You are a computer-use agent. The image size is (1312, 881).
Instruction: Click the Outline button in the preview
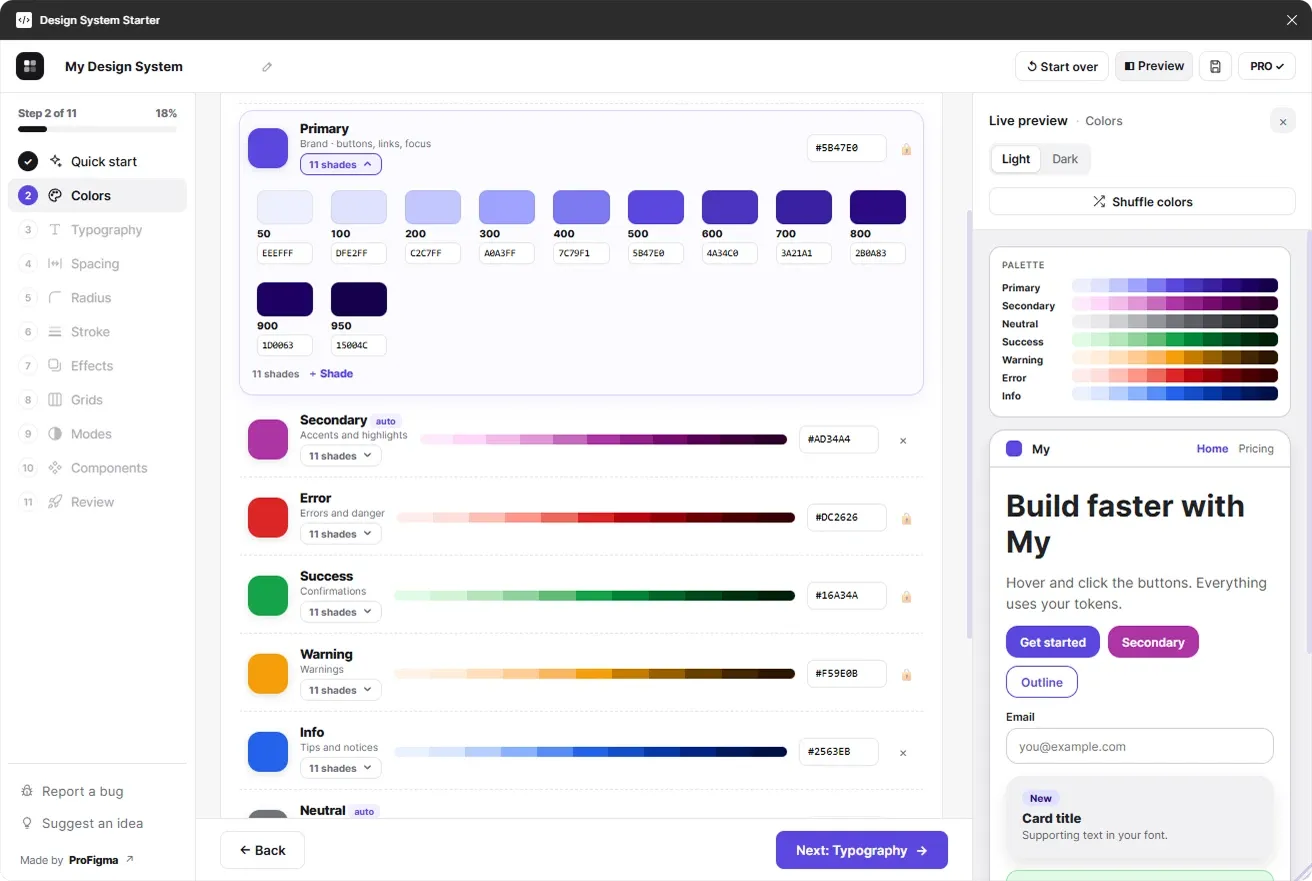click(1041, 682)
